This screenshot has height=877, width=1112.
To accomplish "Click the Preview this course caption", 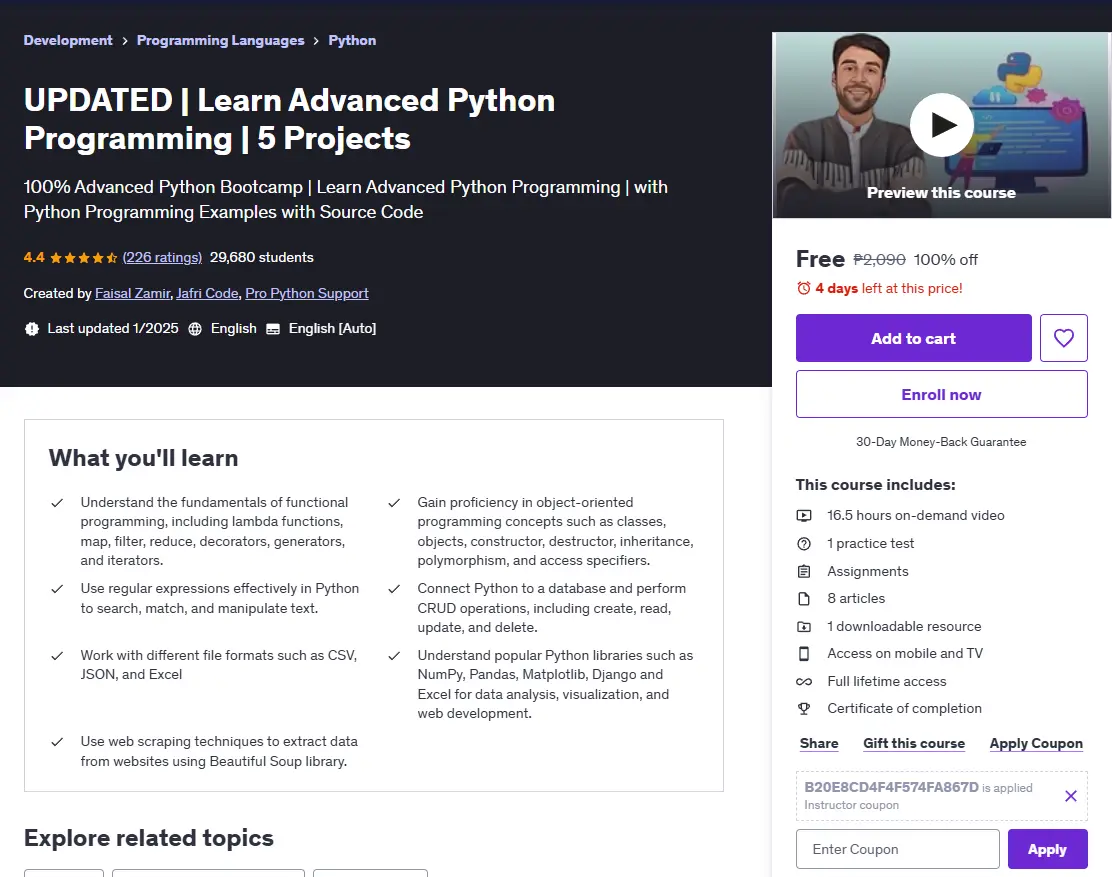I will tap(941, 193).
